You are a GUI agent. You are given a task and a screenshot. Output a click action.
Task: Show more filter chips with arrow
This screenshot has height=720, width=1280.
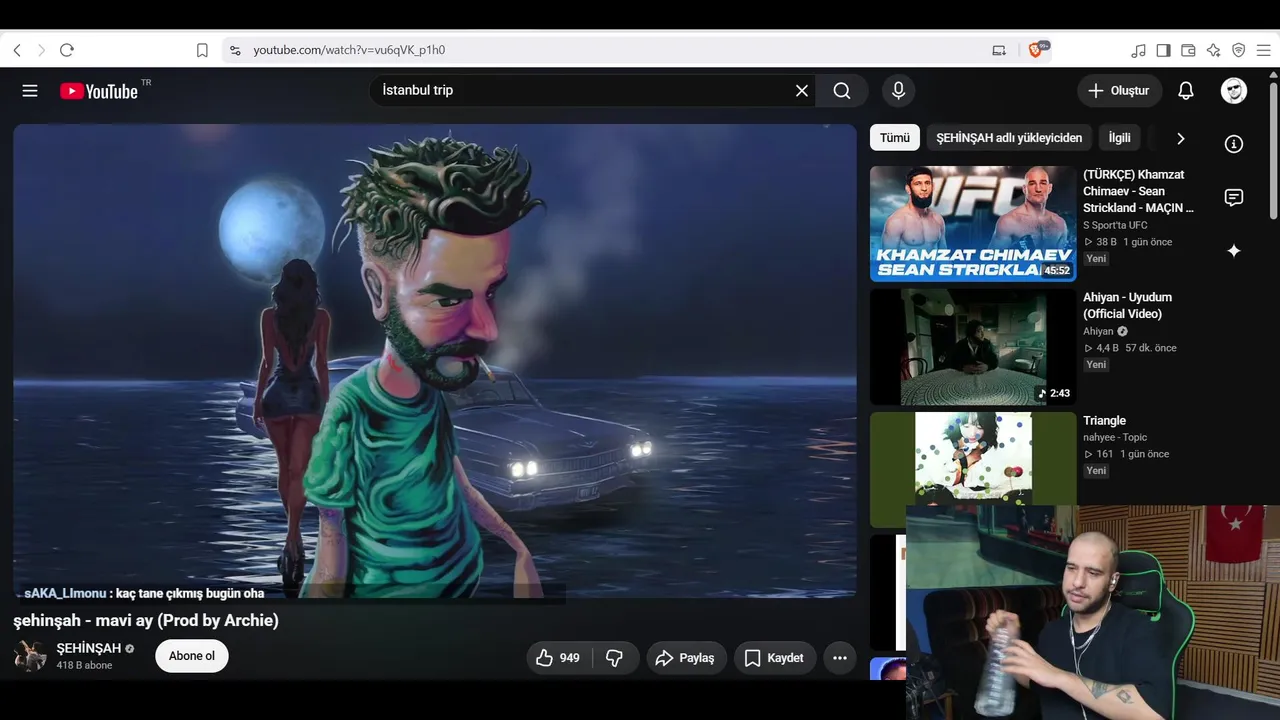[x=1180, y=138]
